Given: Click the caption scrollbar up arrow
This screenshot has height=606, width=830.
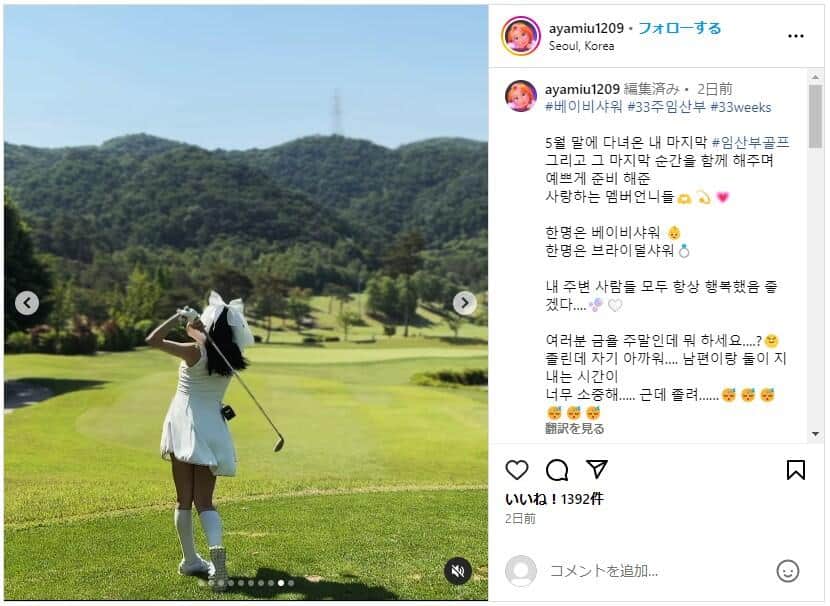Looking at the screenshot, I should [x=815, y=77].
